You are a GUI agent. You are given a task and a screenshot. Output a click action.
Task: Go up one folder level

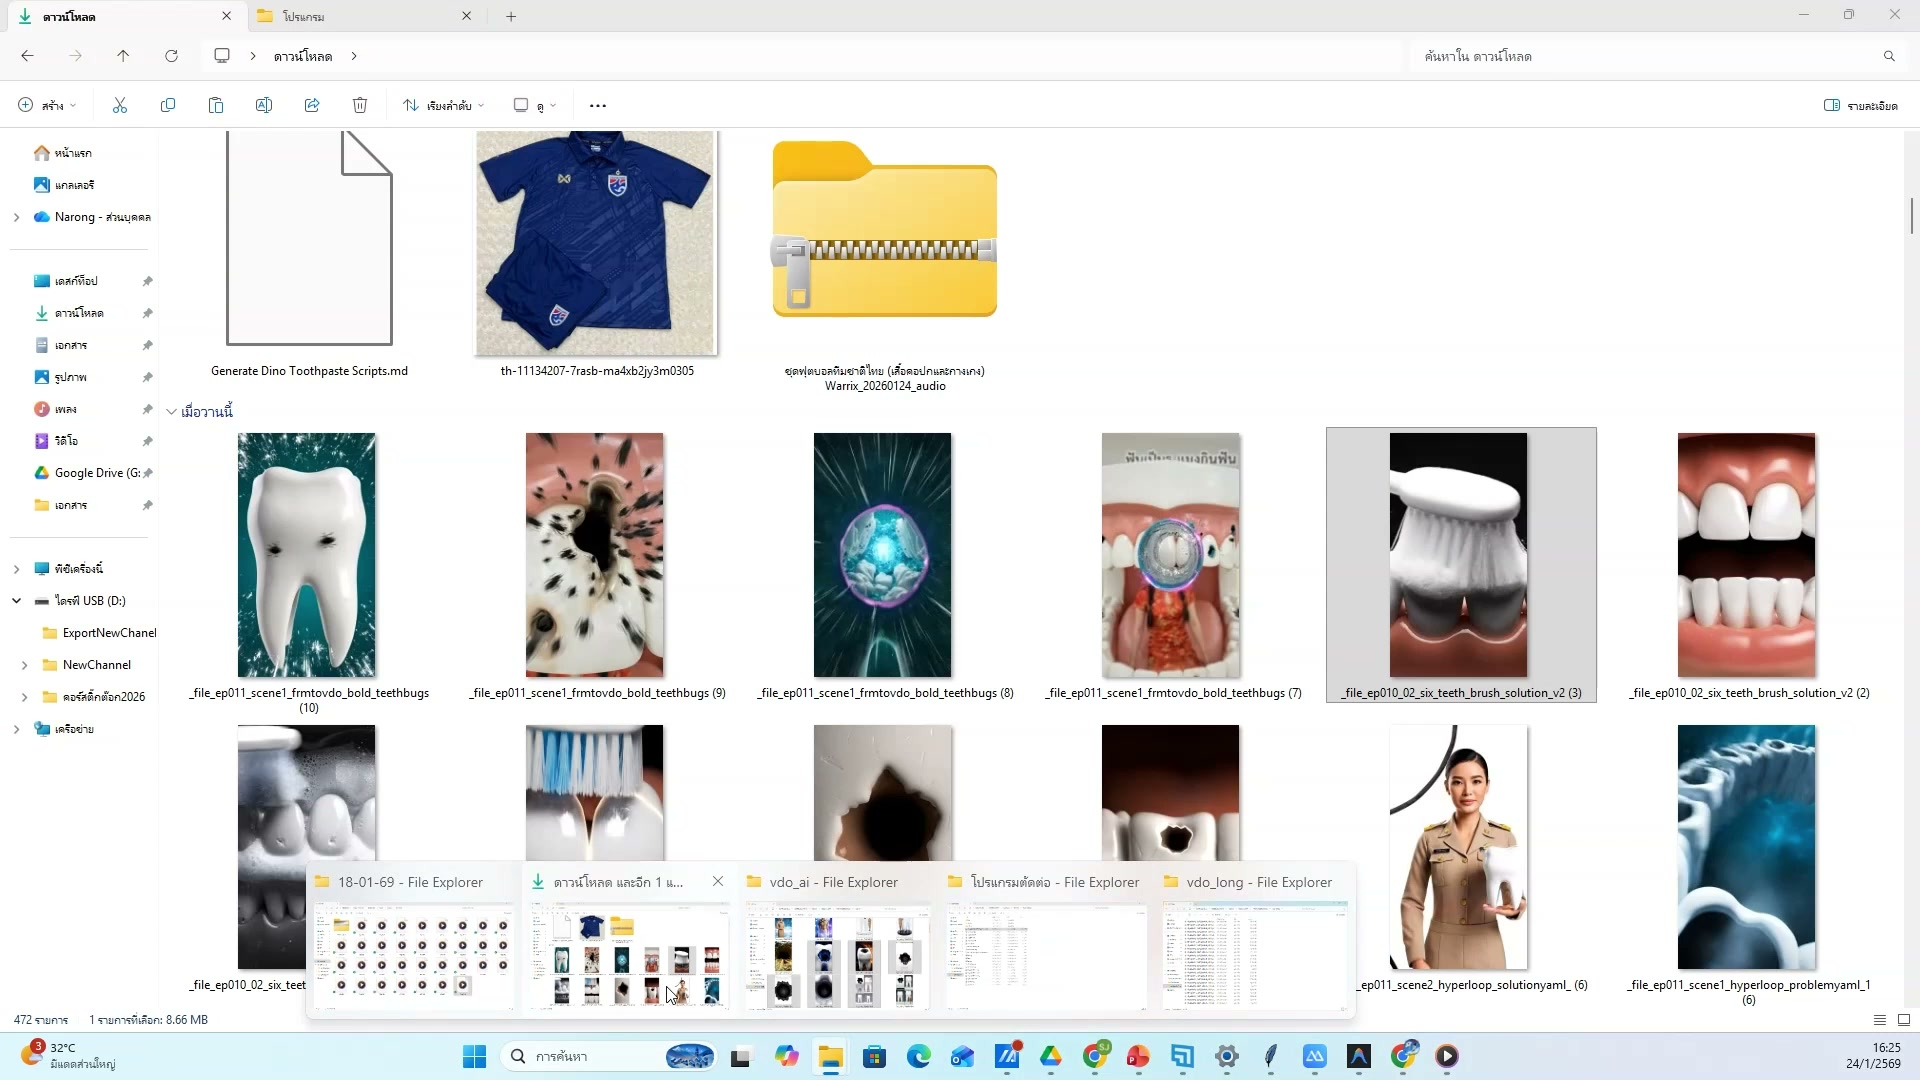[x=123, y=56]
